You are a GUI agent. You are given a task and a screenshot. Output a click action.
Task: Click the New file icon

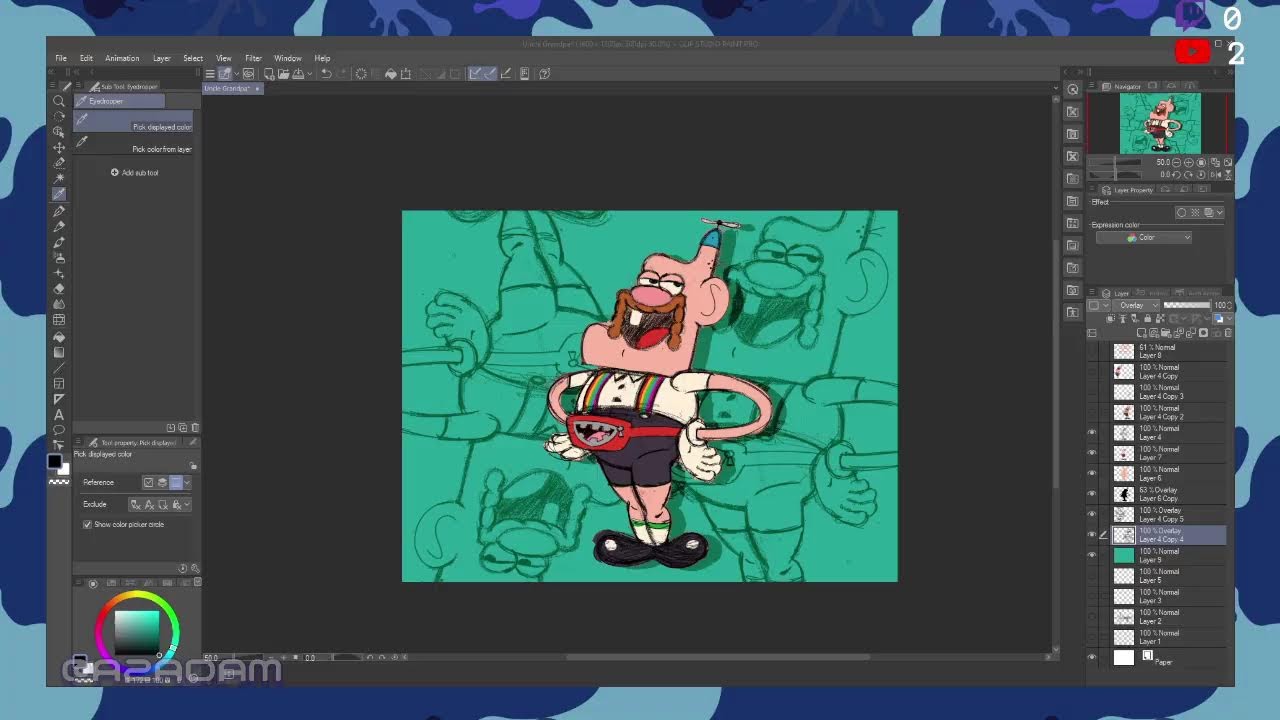[x=269, y=74]
